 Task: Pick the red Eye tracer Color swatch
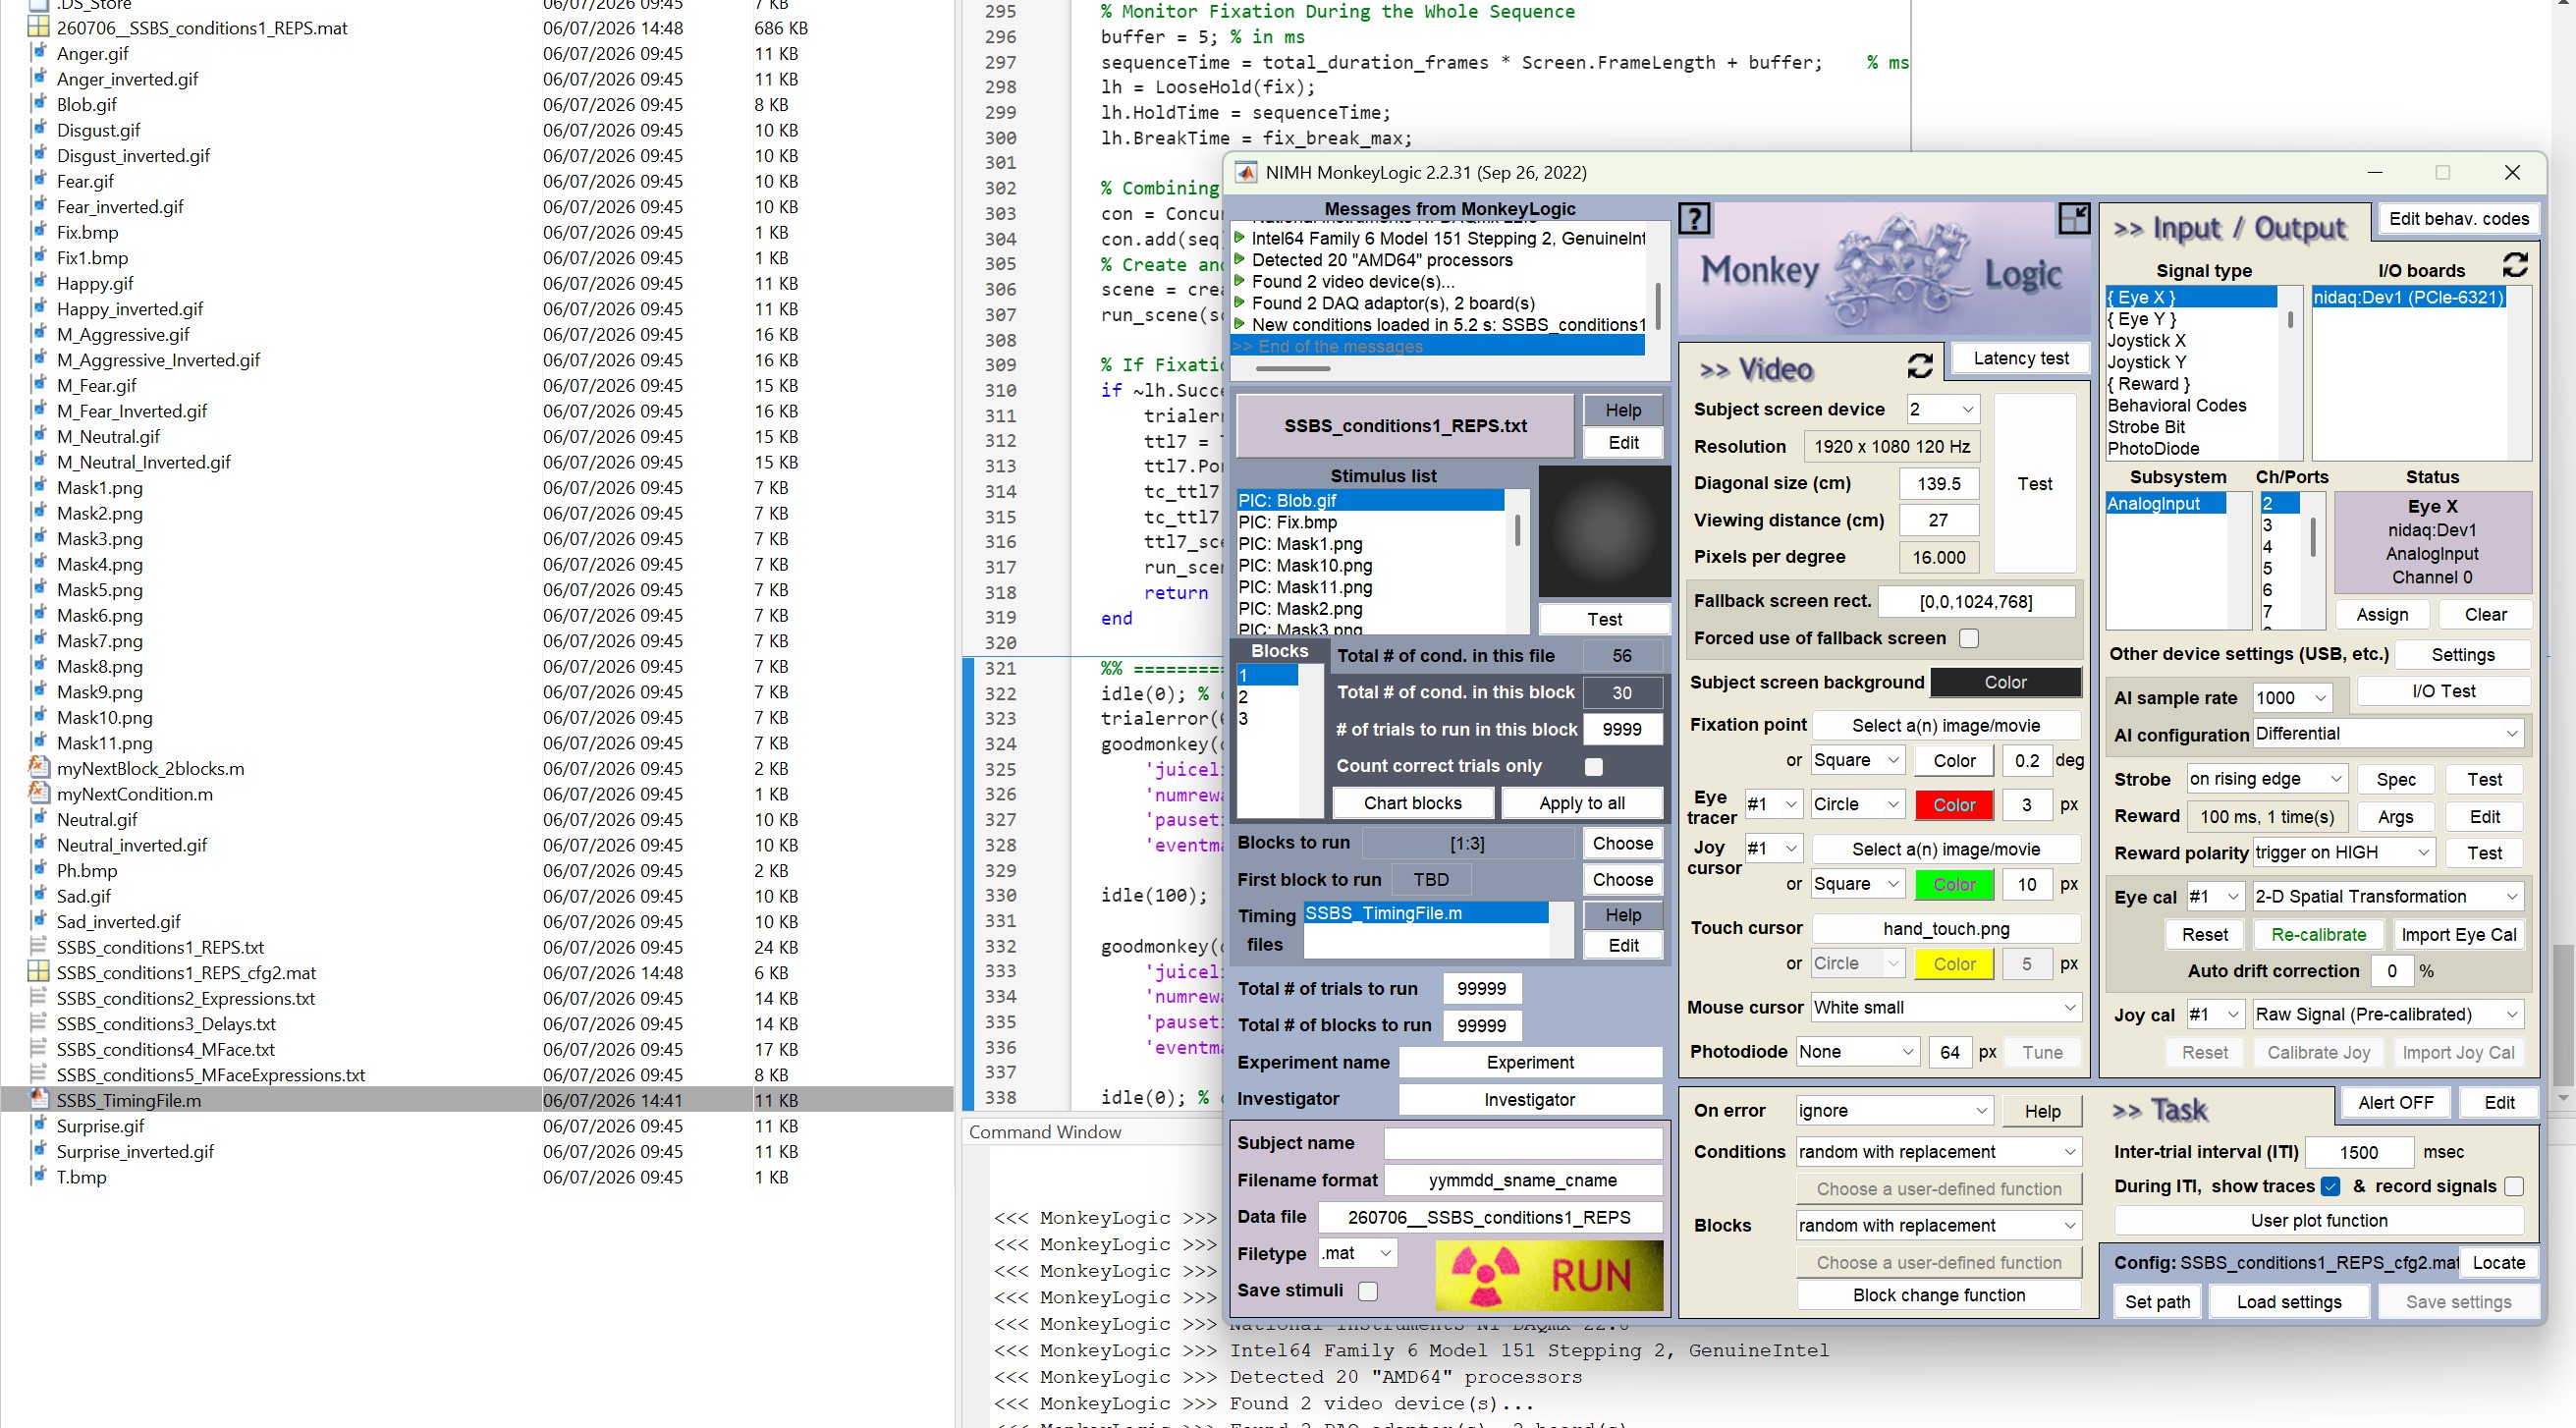1953,805
